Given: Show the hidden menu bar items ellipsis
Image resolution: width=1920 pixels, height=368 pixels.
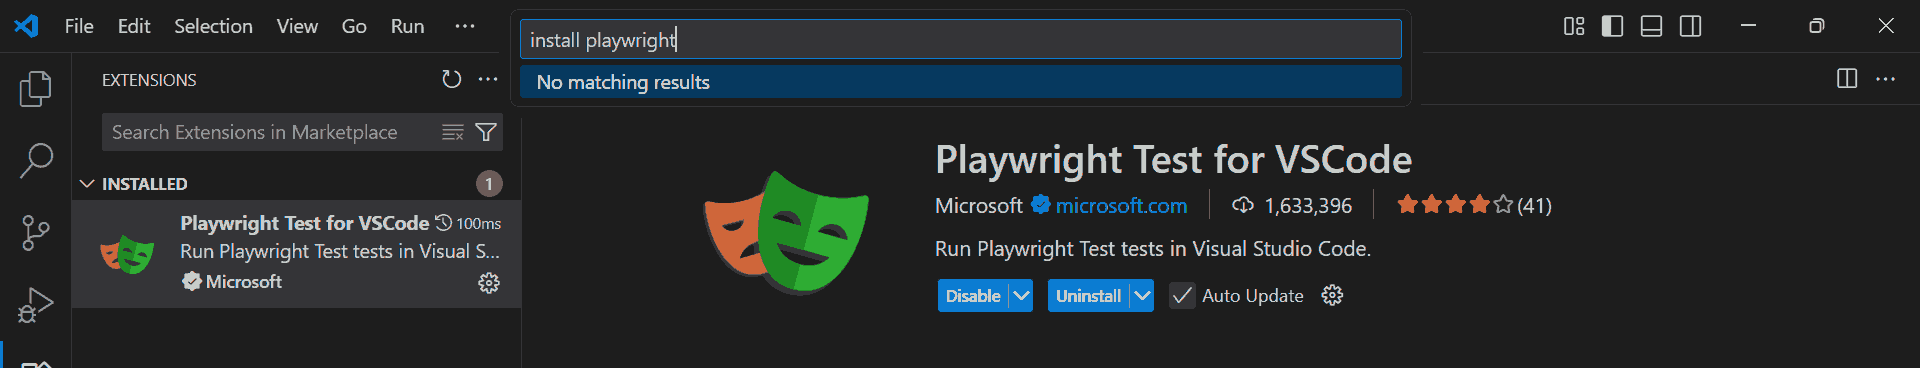Looking at the screenshot, I should pyautogui.click(x=465, y=26).
